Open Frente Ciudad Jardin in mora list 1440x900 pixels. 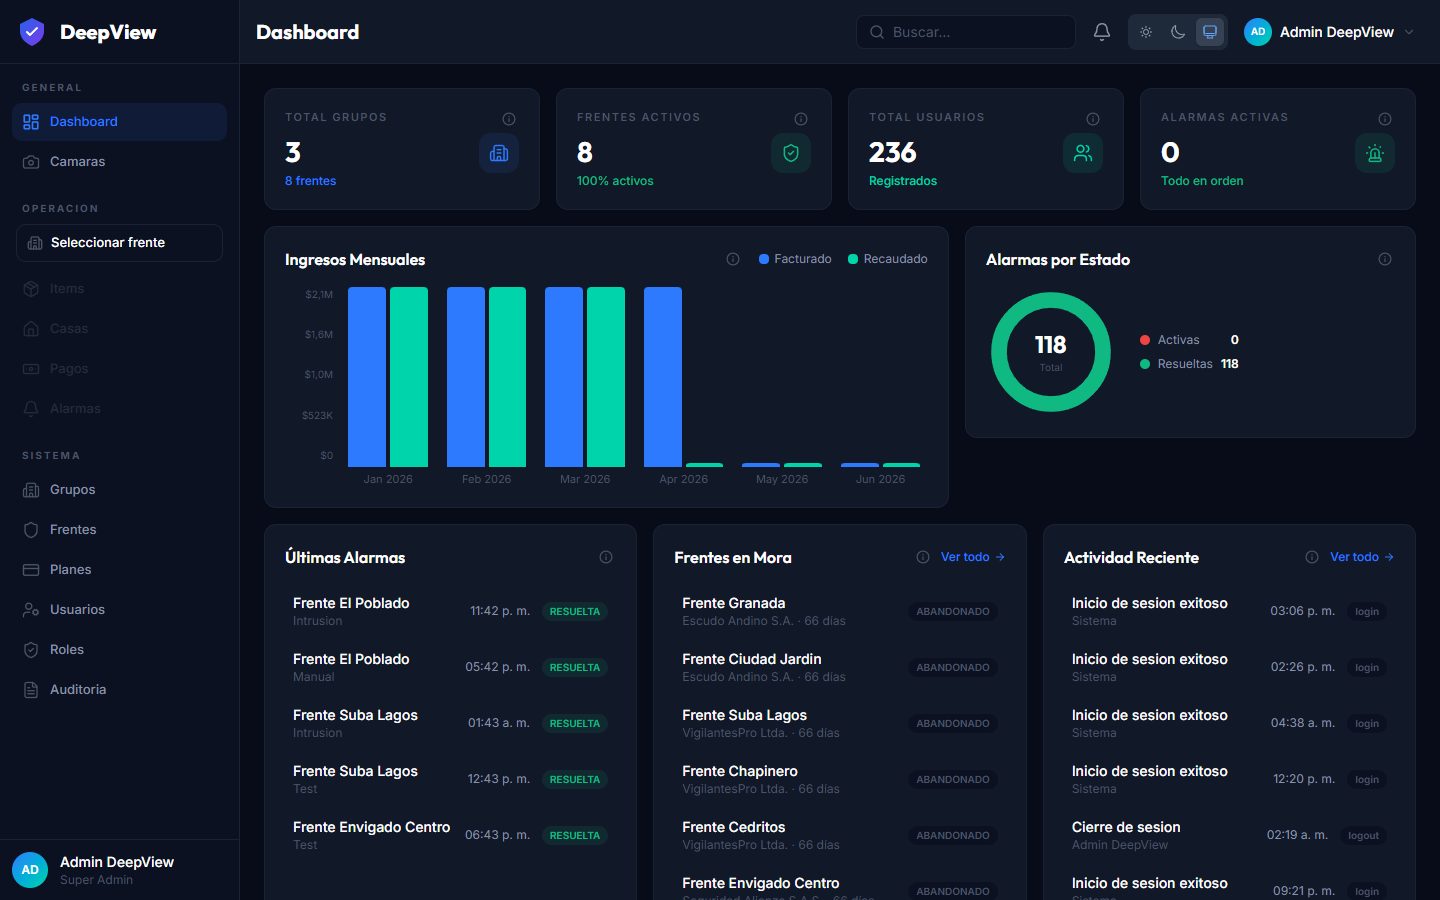[x=840, y=667]
